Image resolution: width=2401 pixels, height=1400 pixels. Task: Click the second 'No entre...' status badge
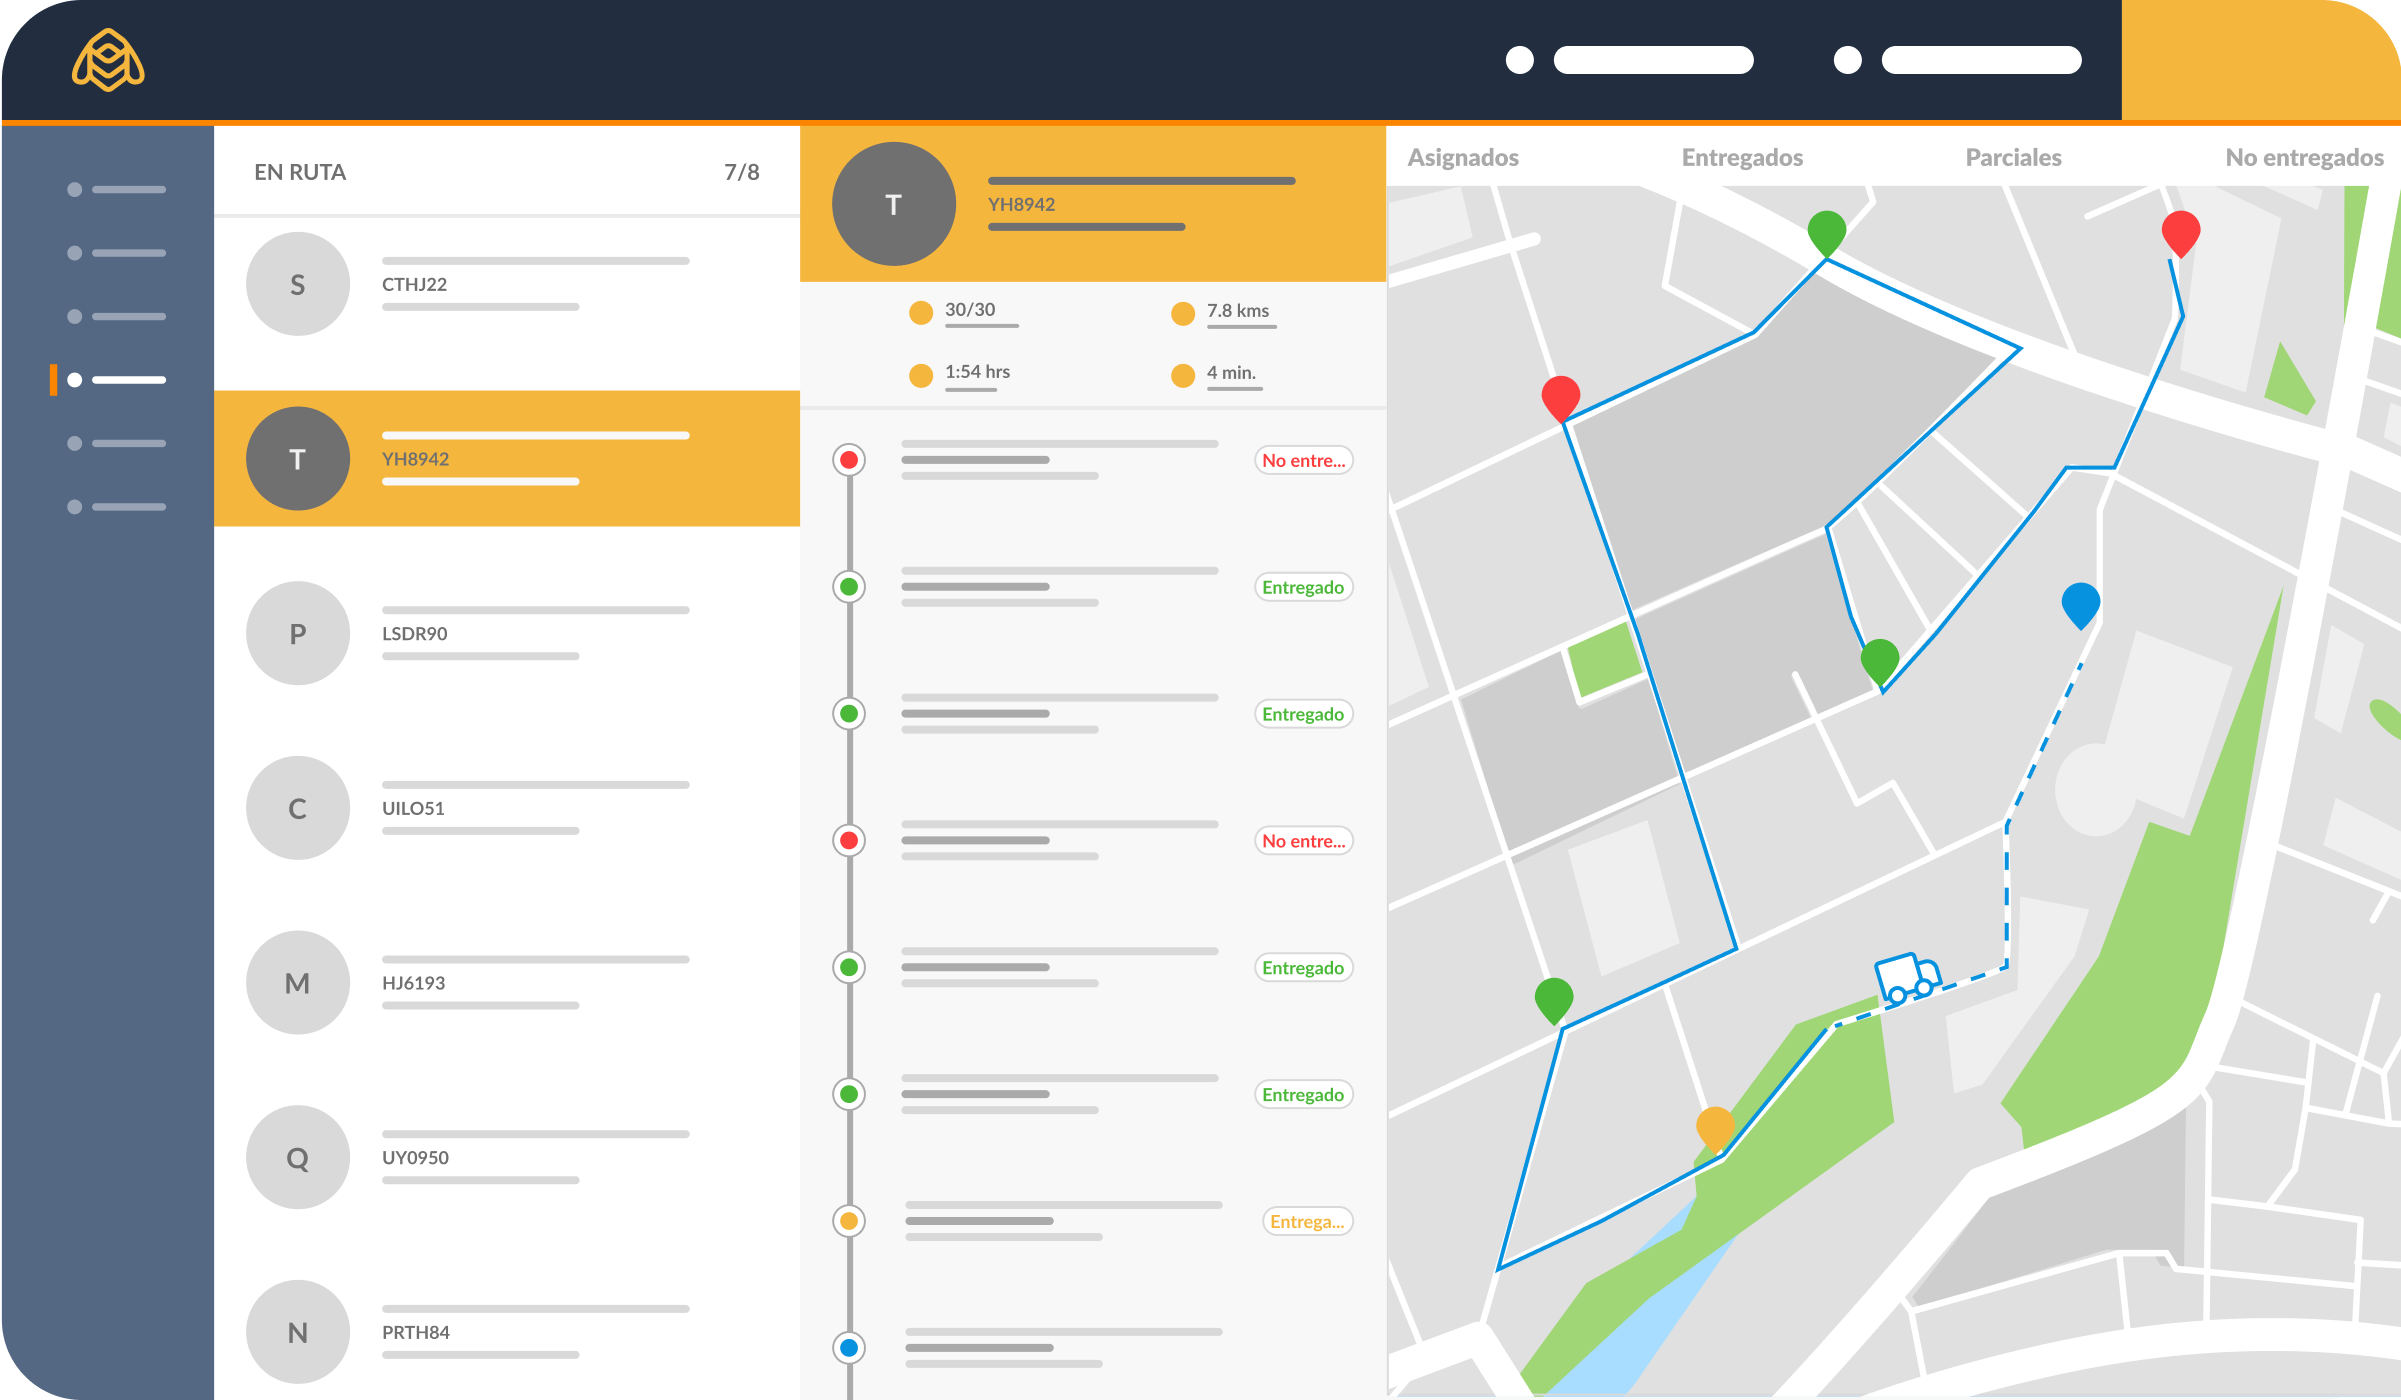click(1304, 841)
